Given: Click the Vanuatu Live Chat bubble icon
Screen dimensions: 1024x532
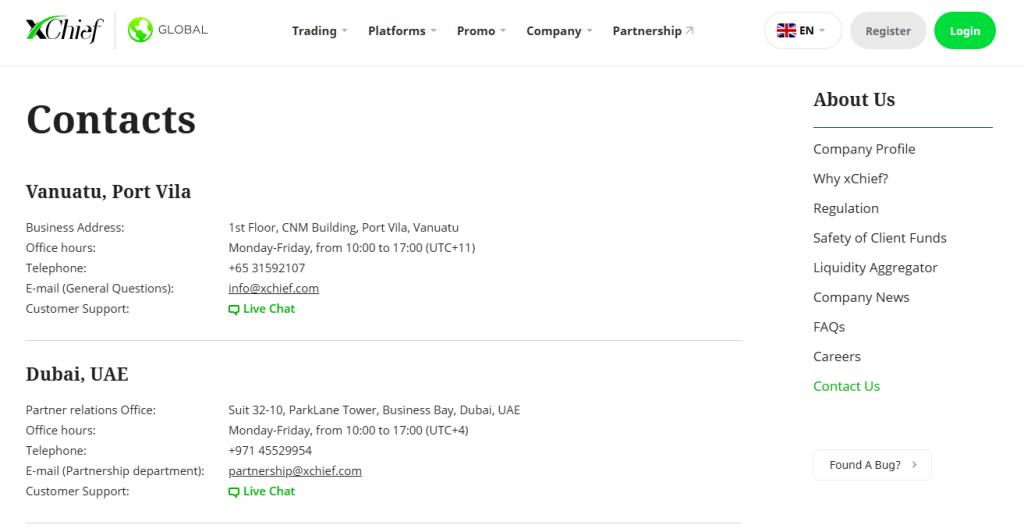Looking at the screenshot, I should coord(234,310).
